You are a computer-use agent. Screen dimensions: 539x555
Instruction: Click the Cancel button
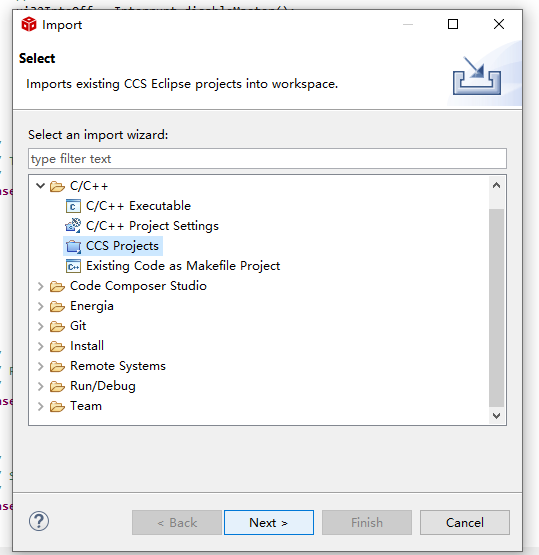[x=465, y=522]
